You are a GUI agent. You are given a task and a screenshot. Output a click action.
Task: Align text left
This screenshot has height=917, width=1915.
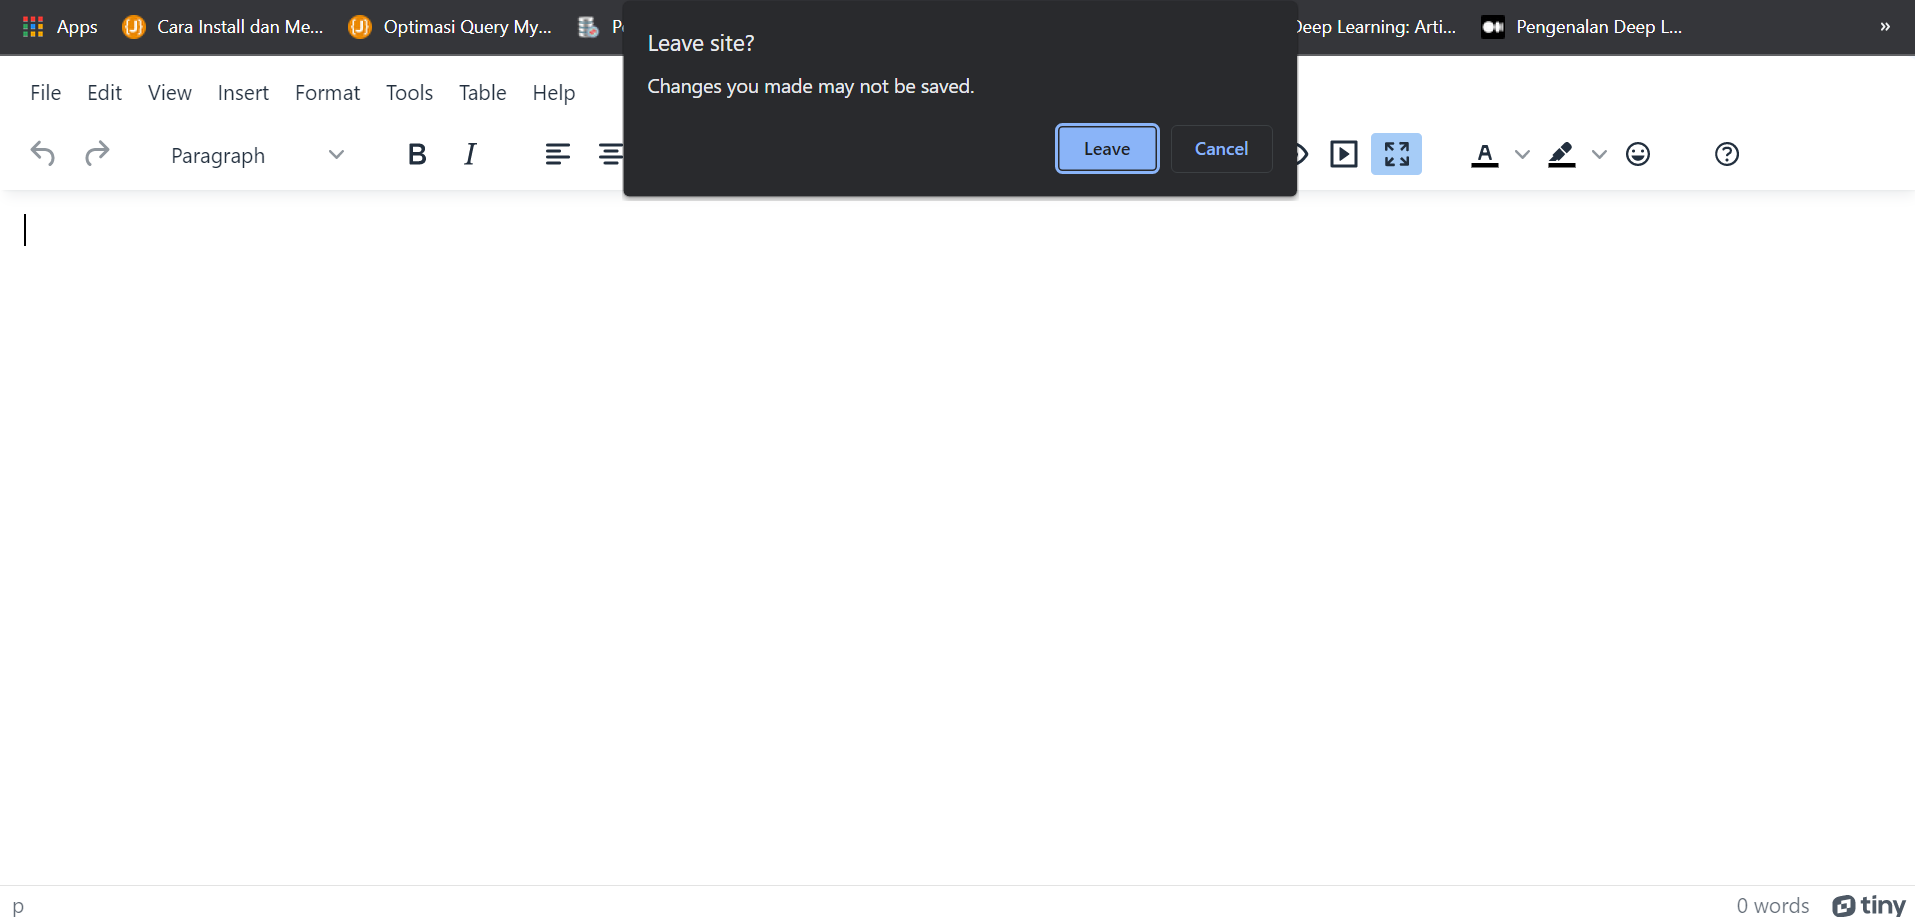click(x=557, y=154)
